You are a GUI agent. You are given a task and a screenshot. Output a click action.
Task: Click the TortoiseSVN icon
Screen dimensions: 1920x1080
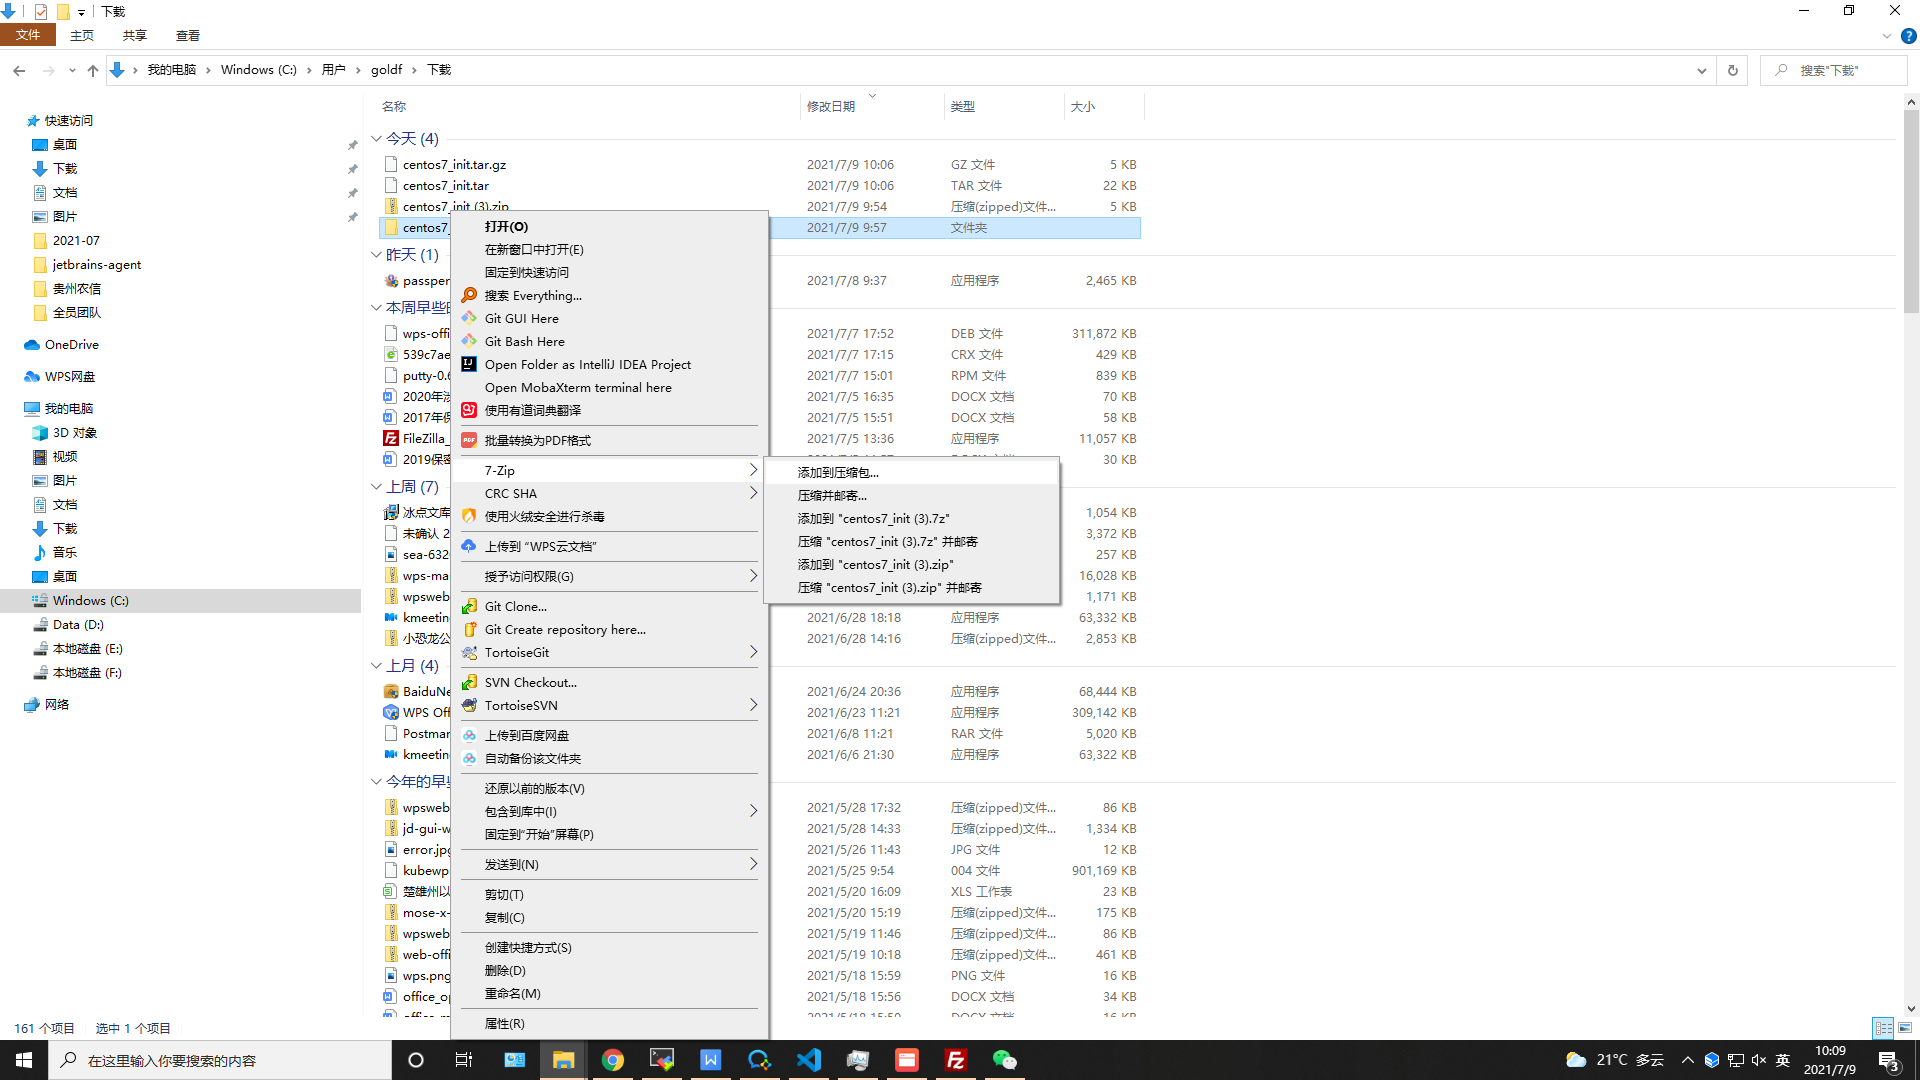pos(469,705)
